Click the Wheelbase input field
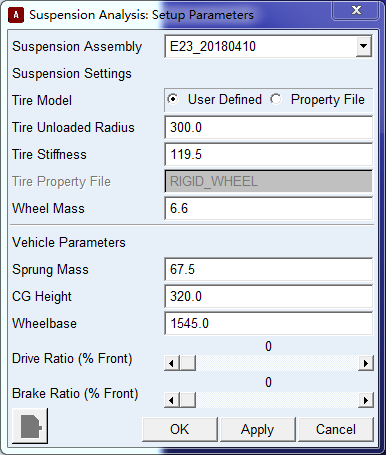The image size is (386, 455). (x=269, y=323)
